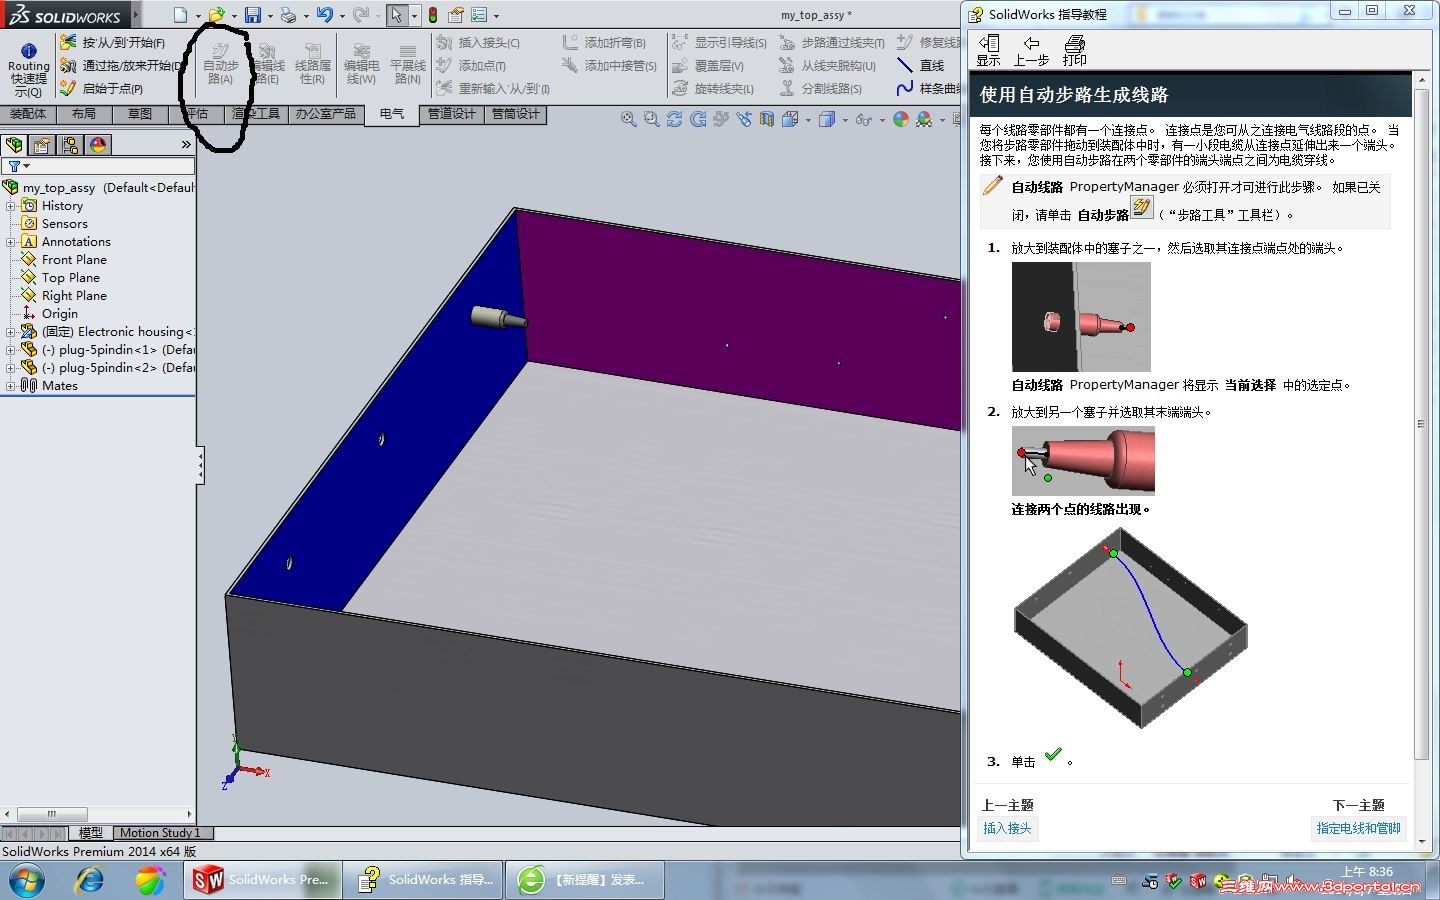Select the Right Plane tree item
The width and height of the screenshot is (1440, 900).
pos(74,296)
